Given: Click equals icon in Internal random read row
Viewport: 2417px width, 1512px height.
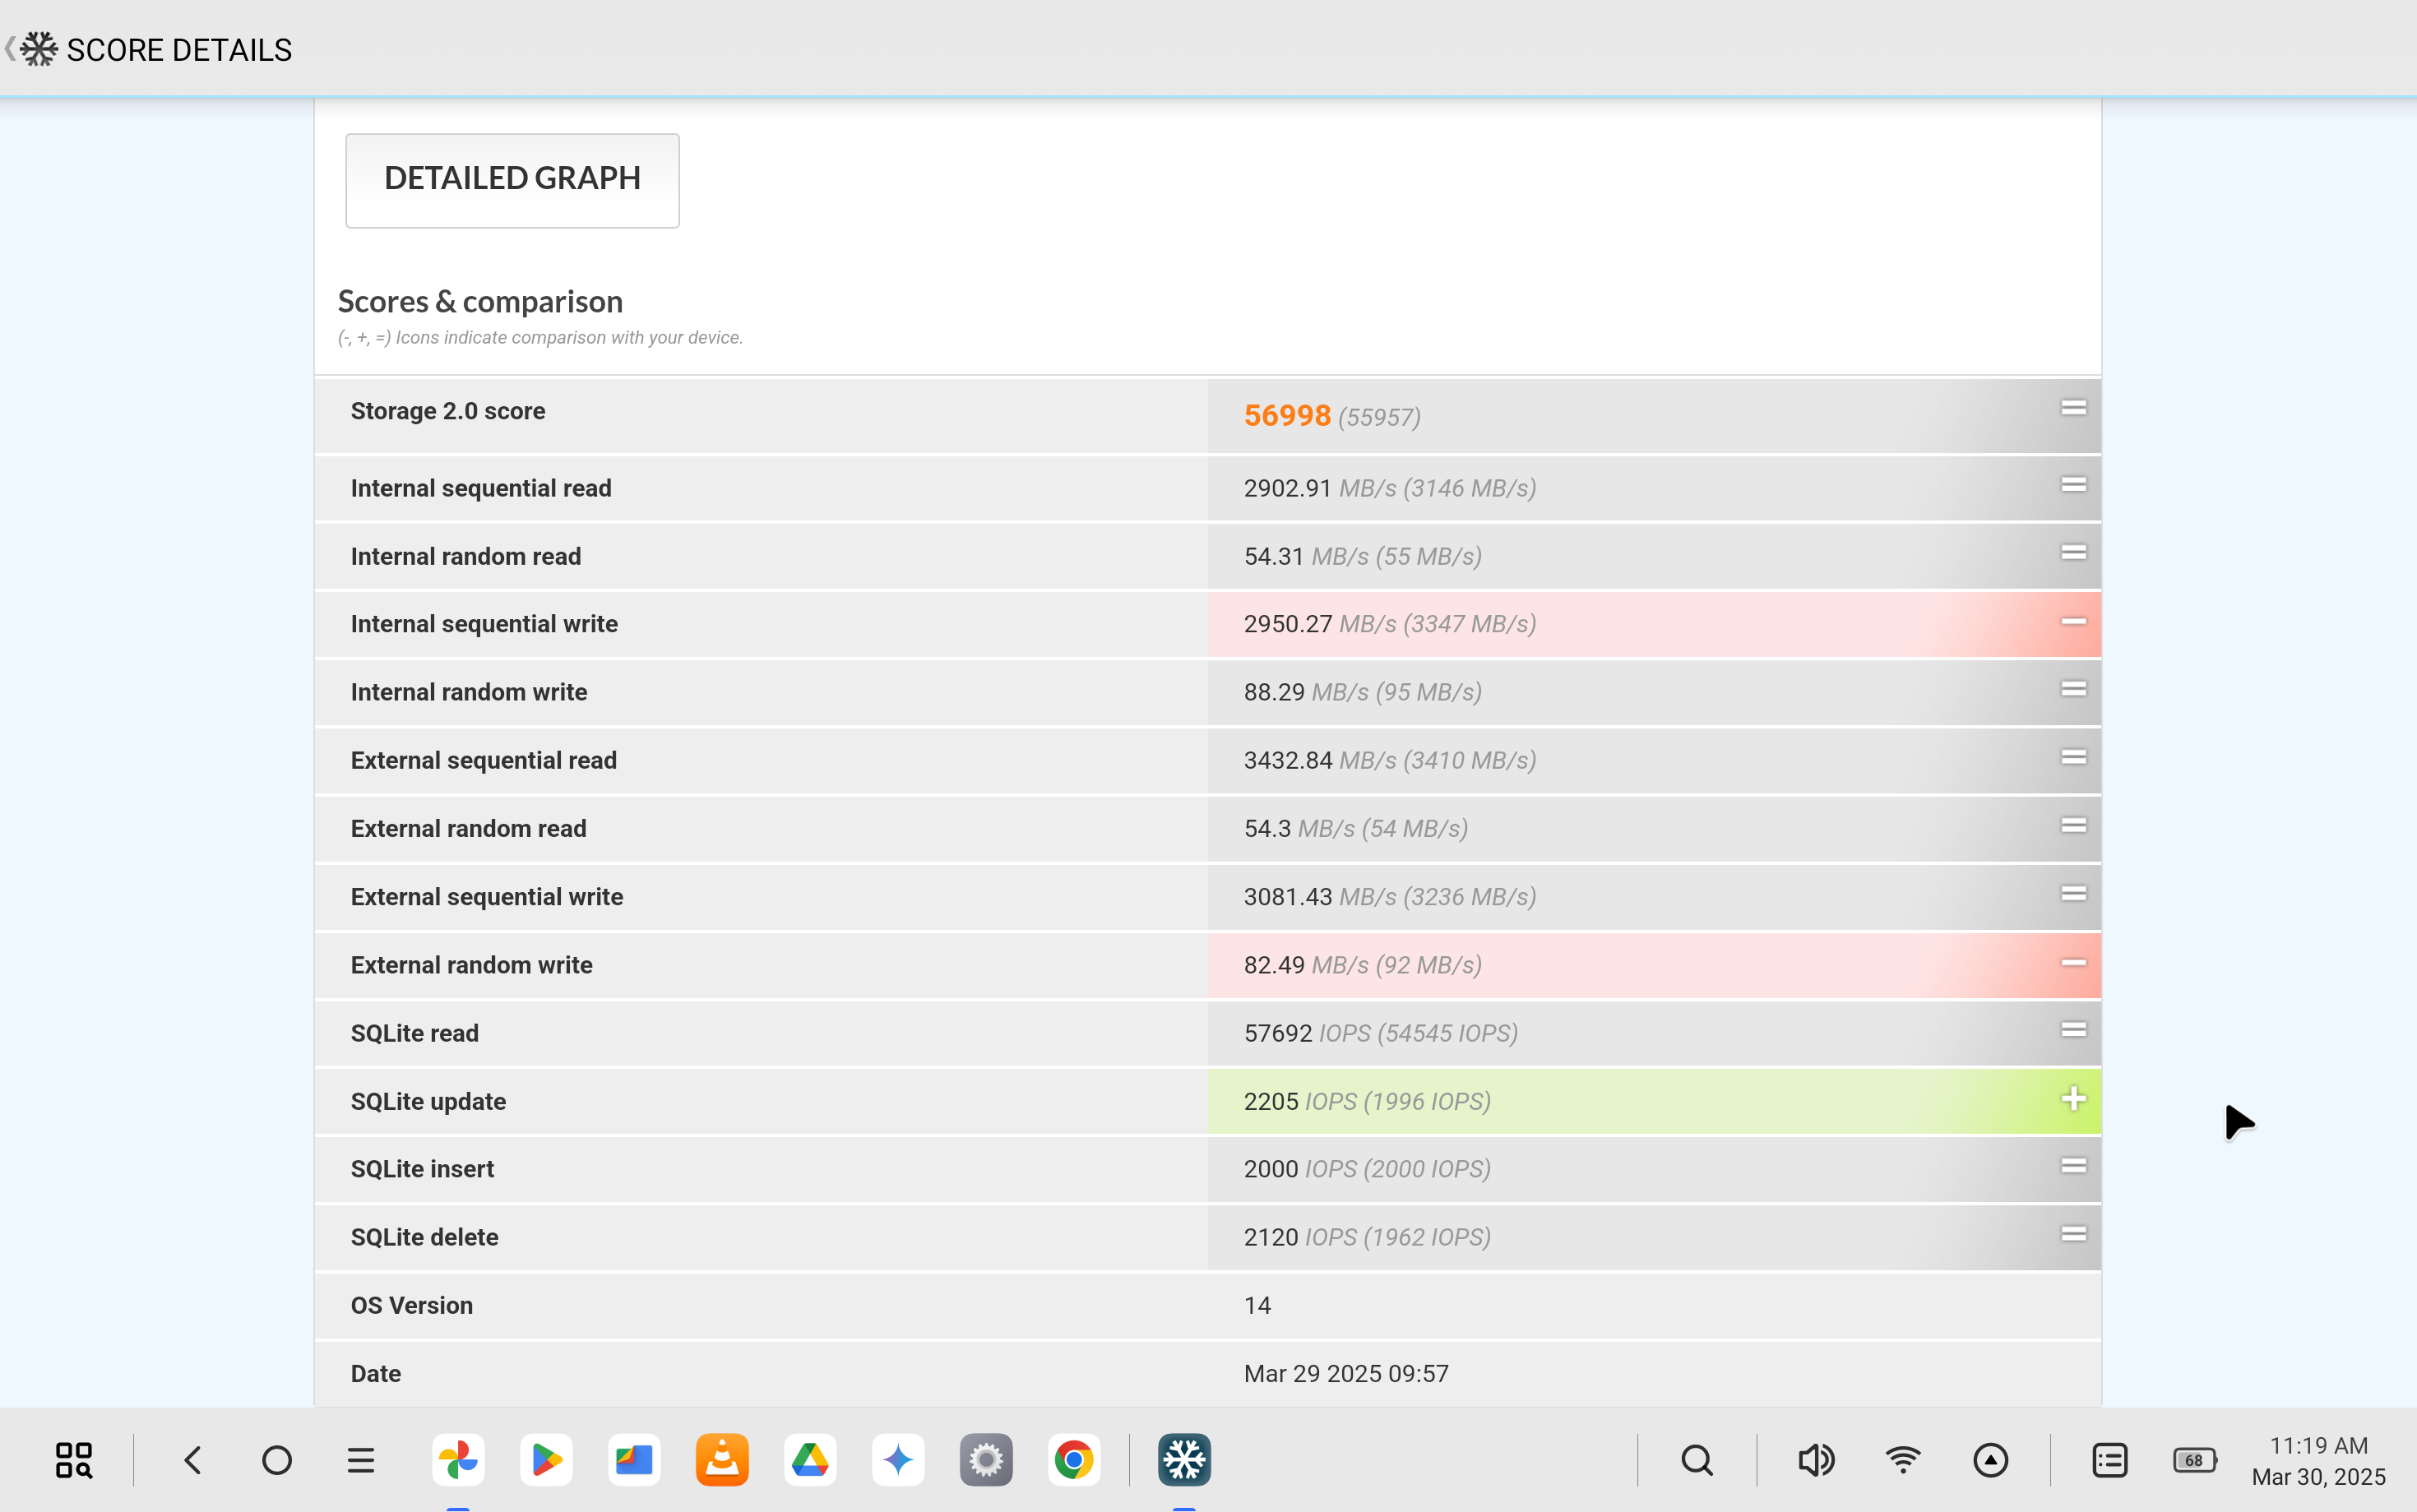Looking at the screenshot, I should click(x=2073, y=553).
